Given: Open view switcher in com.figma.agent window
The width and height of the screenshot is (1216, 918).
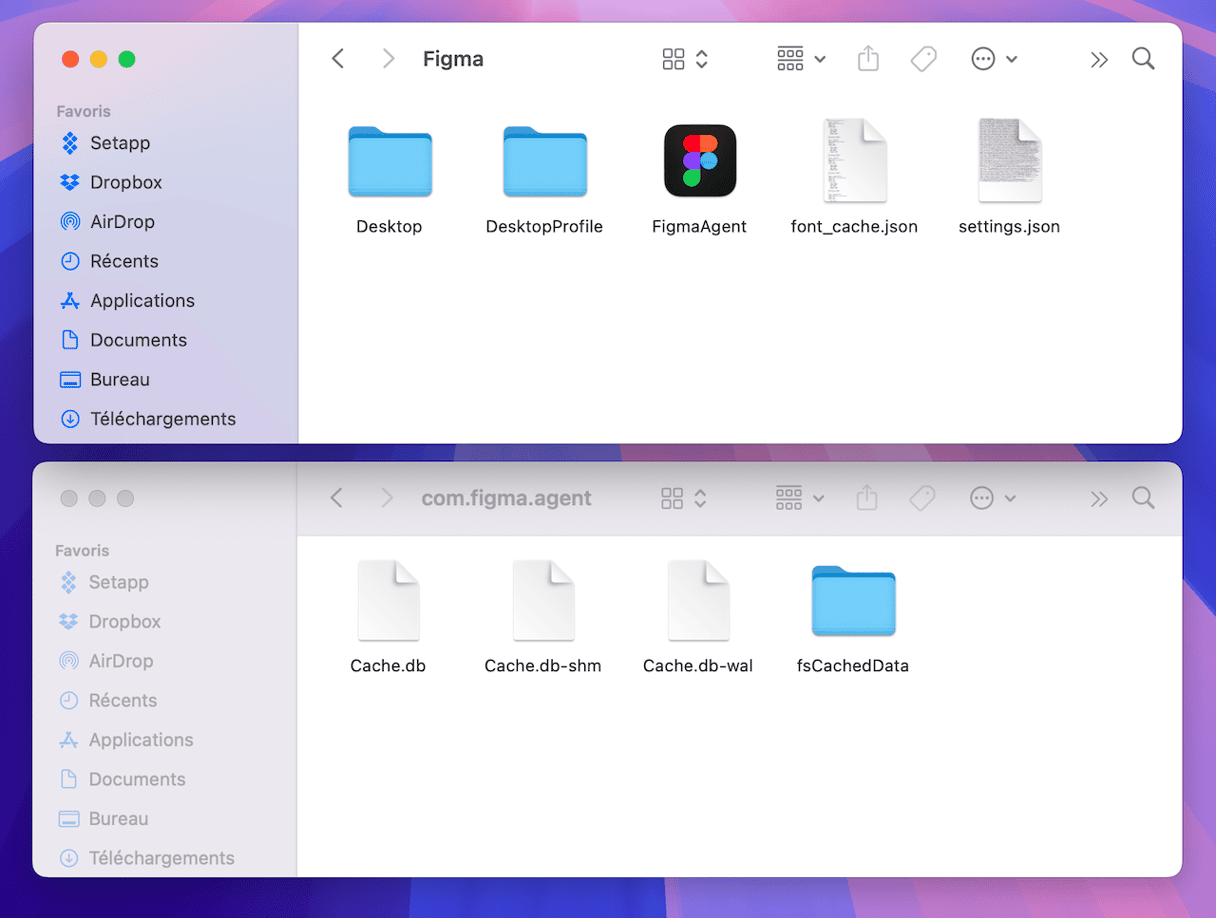Looking at the screenshot, I should [685, 498].
